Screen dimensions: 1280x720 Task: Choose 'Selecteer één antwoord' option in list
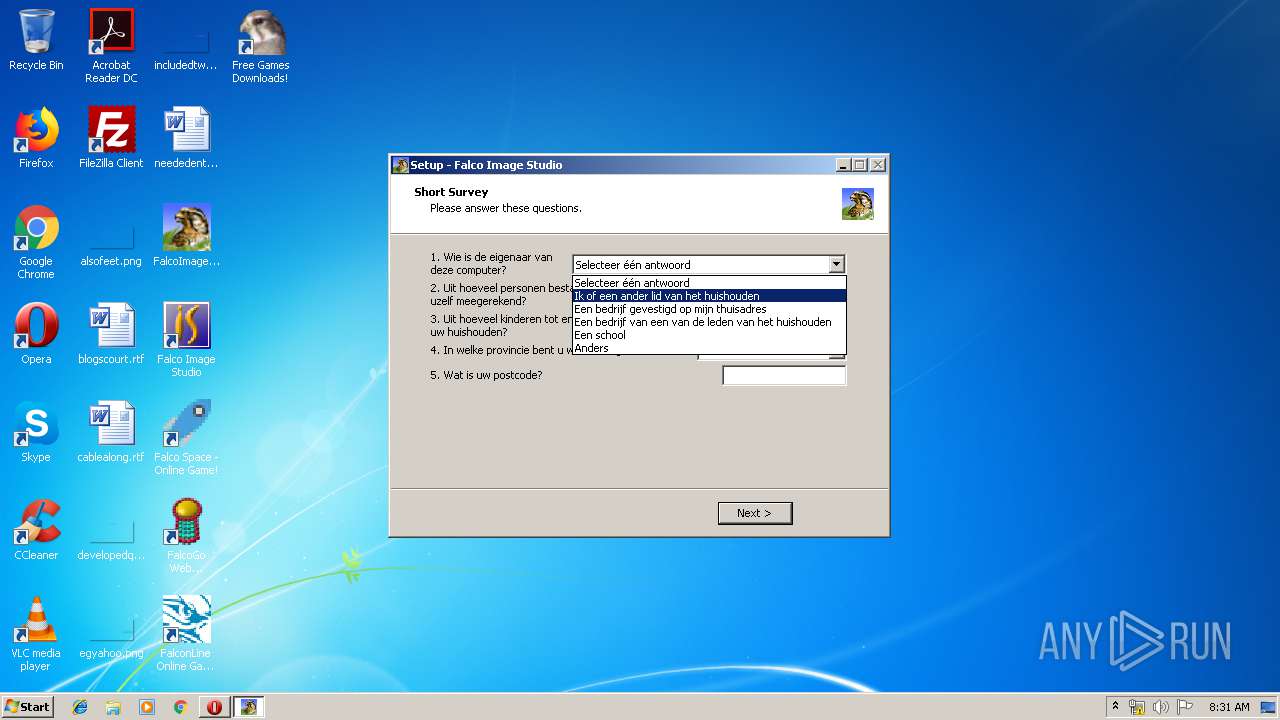click(709, 283)
